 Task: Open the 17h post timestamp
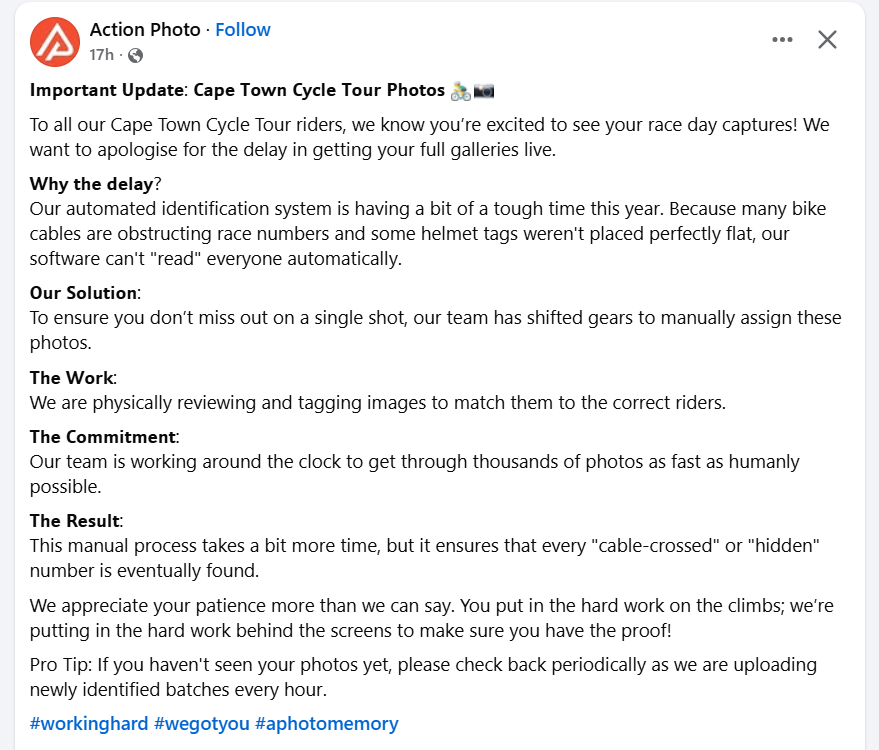101,55
